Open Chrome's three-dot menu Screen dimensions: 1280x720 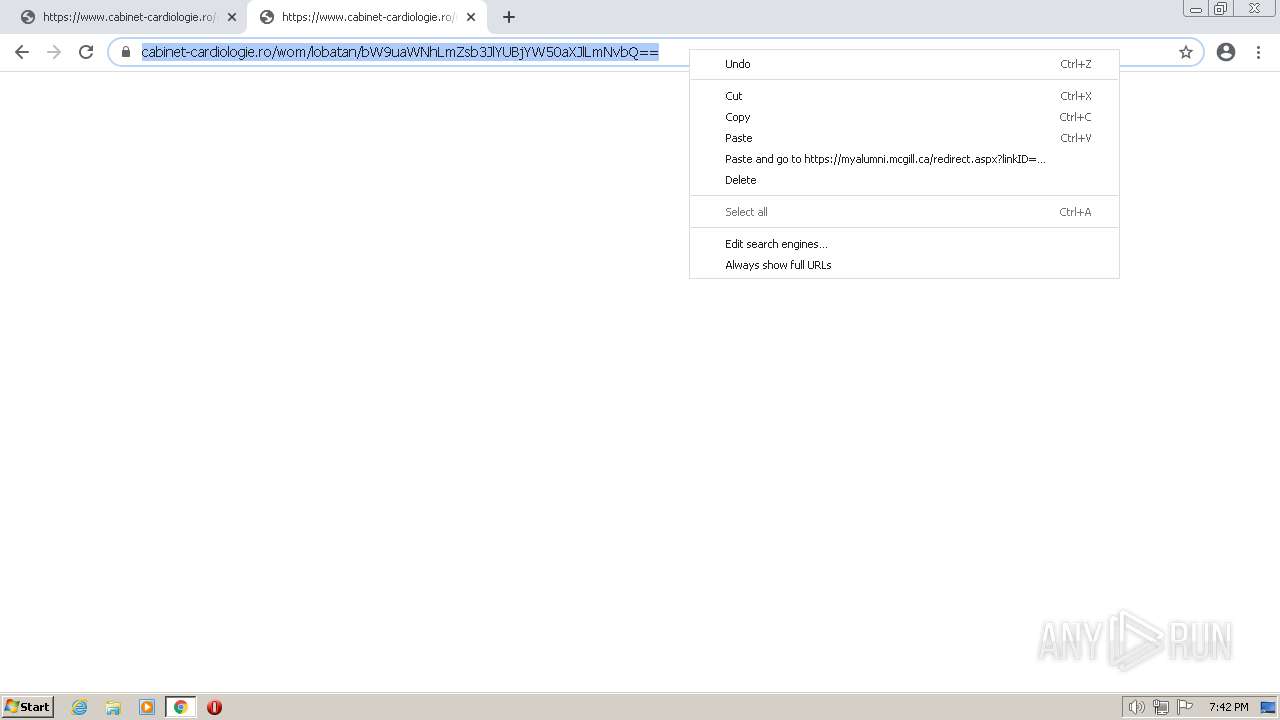[1258, 52]
